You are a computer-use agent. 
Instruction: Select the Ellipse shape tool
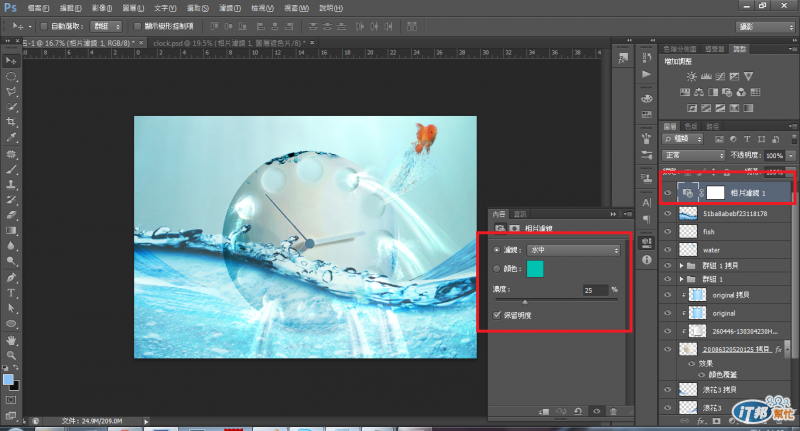click(x=11, y=324)
